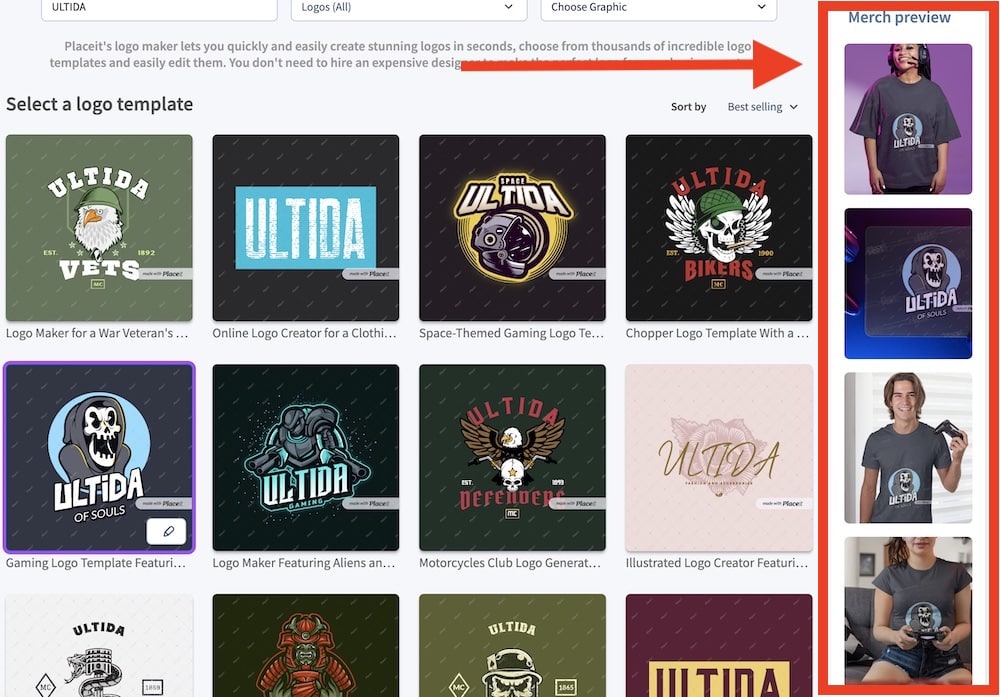1000x697 pixels.
Task: Choose the Space Ultida gaming logo template
Action: [512, 228]
